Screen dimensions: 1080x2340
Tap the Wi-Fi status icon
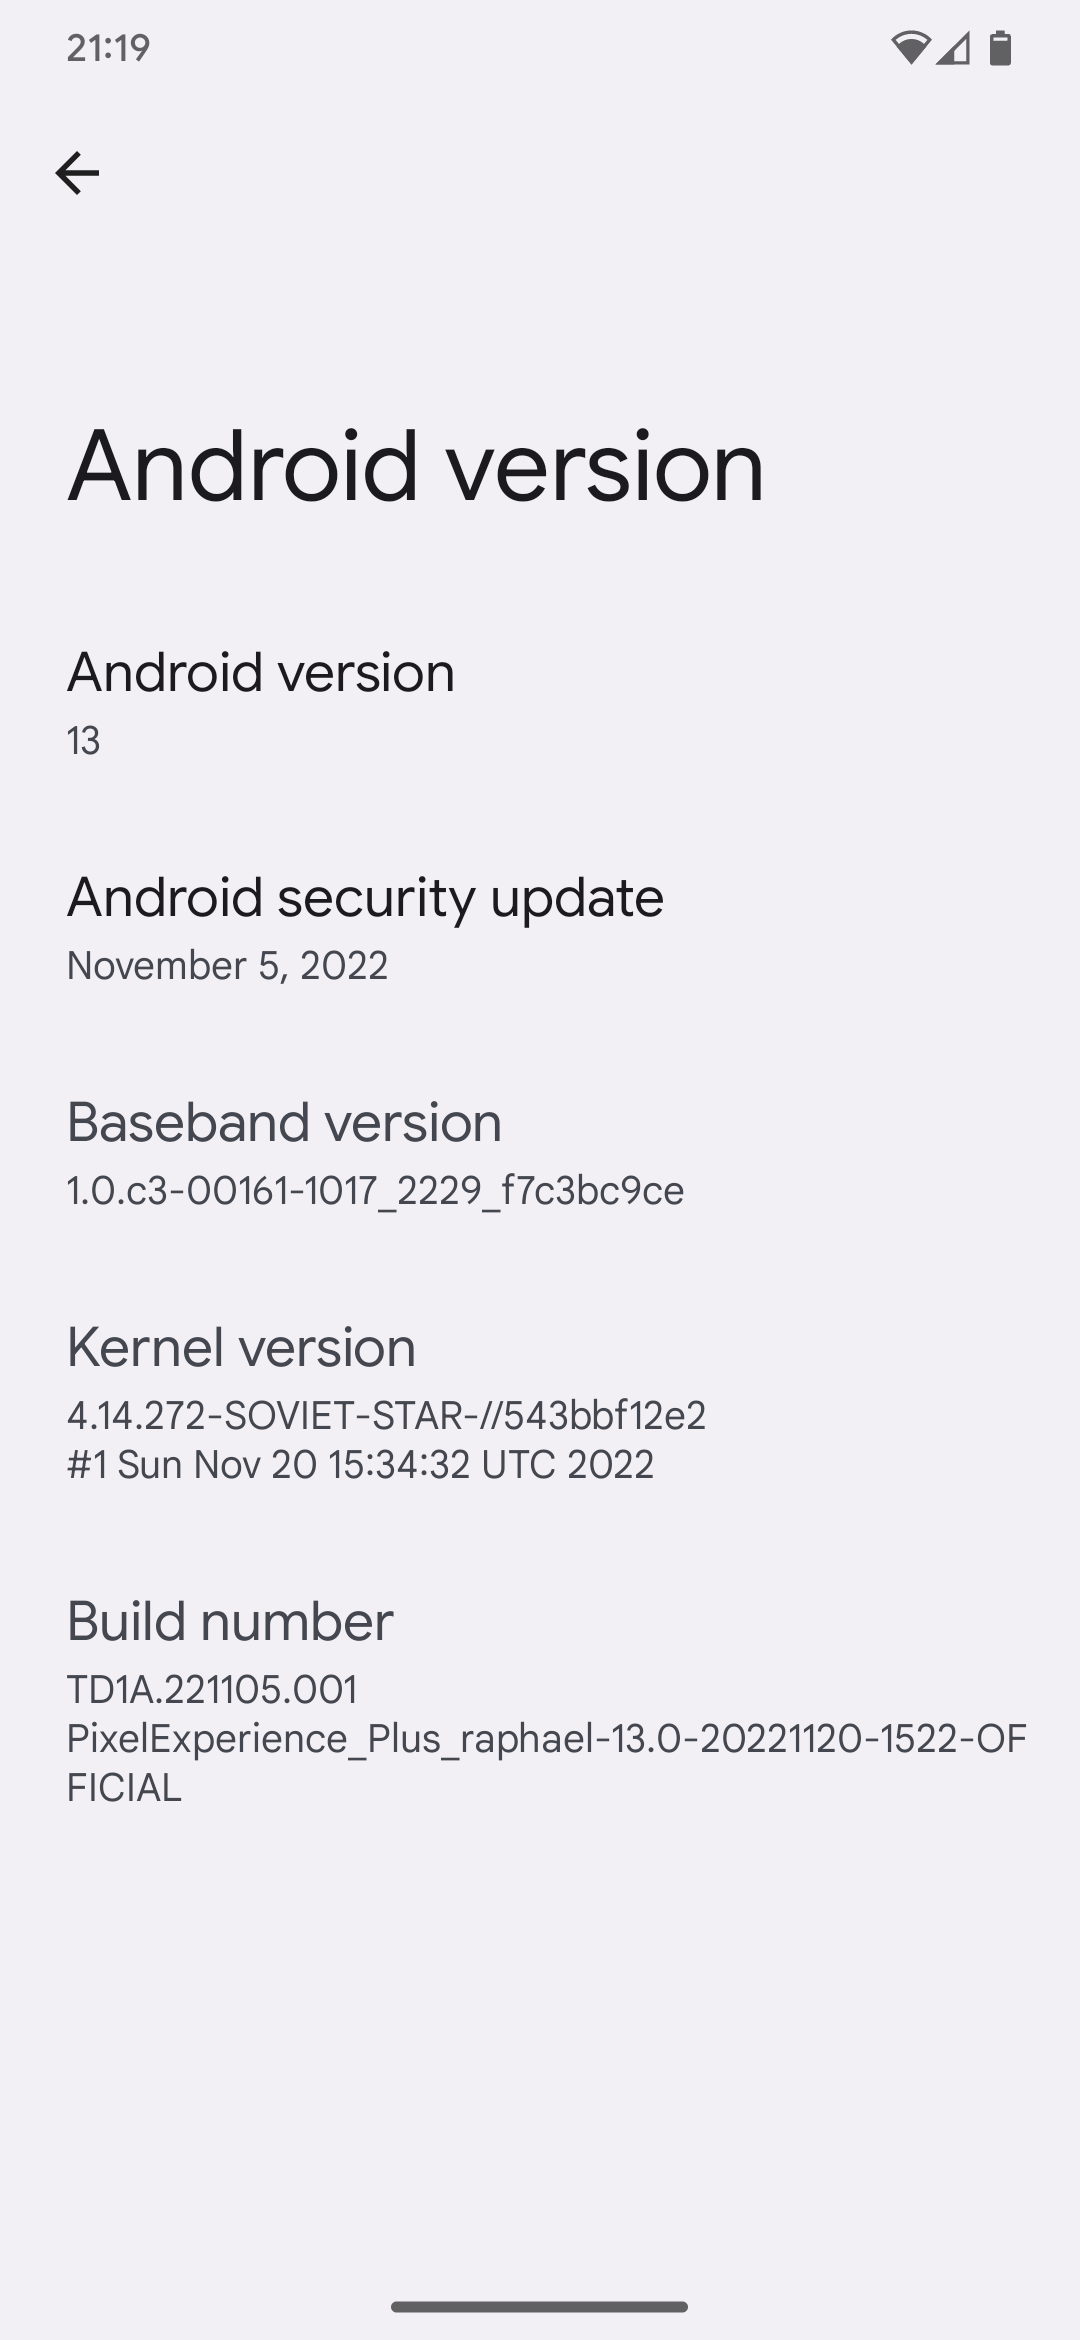[x=910, y=47]
